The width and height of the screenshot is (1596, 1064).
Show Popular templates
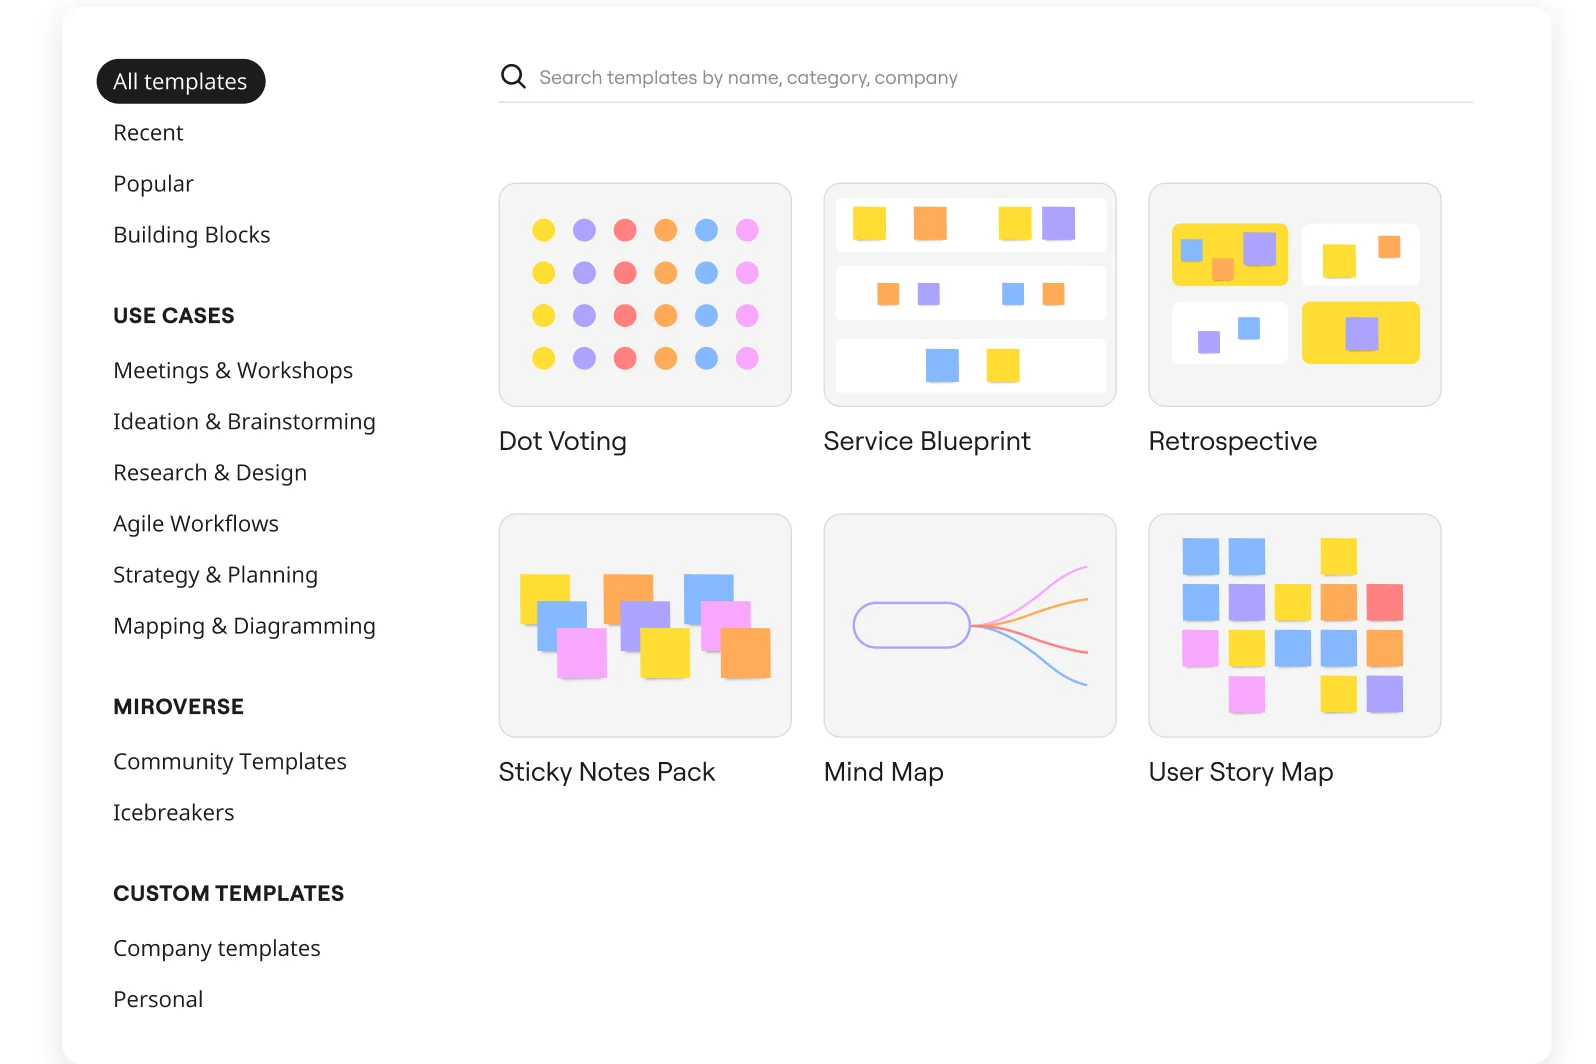[x=153, y=184]
